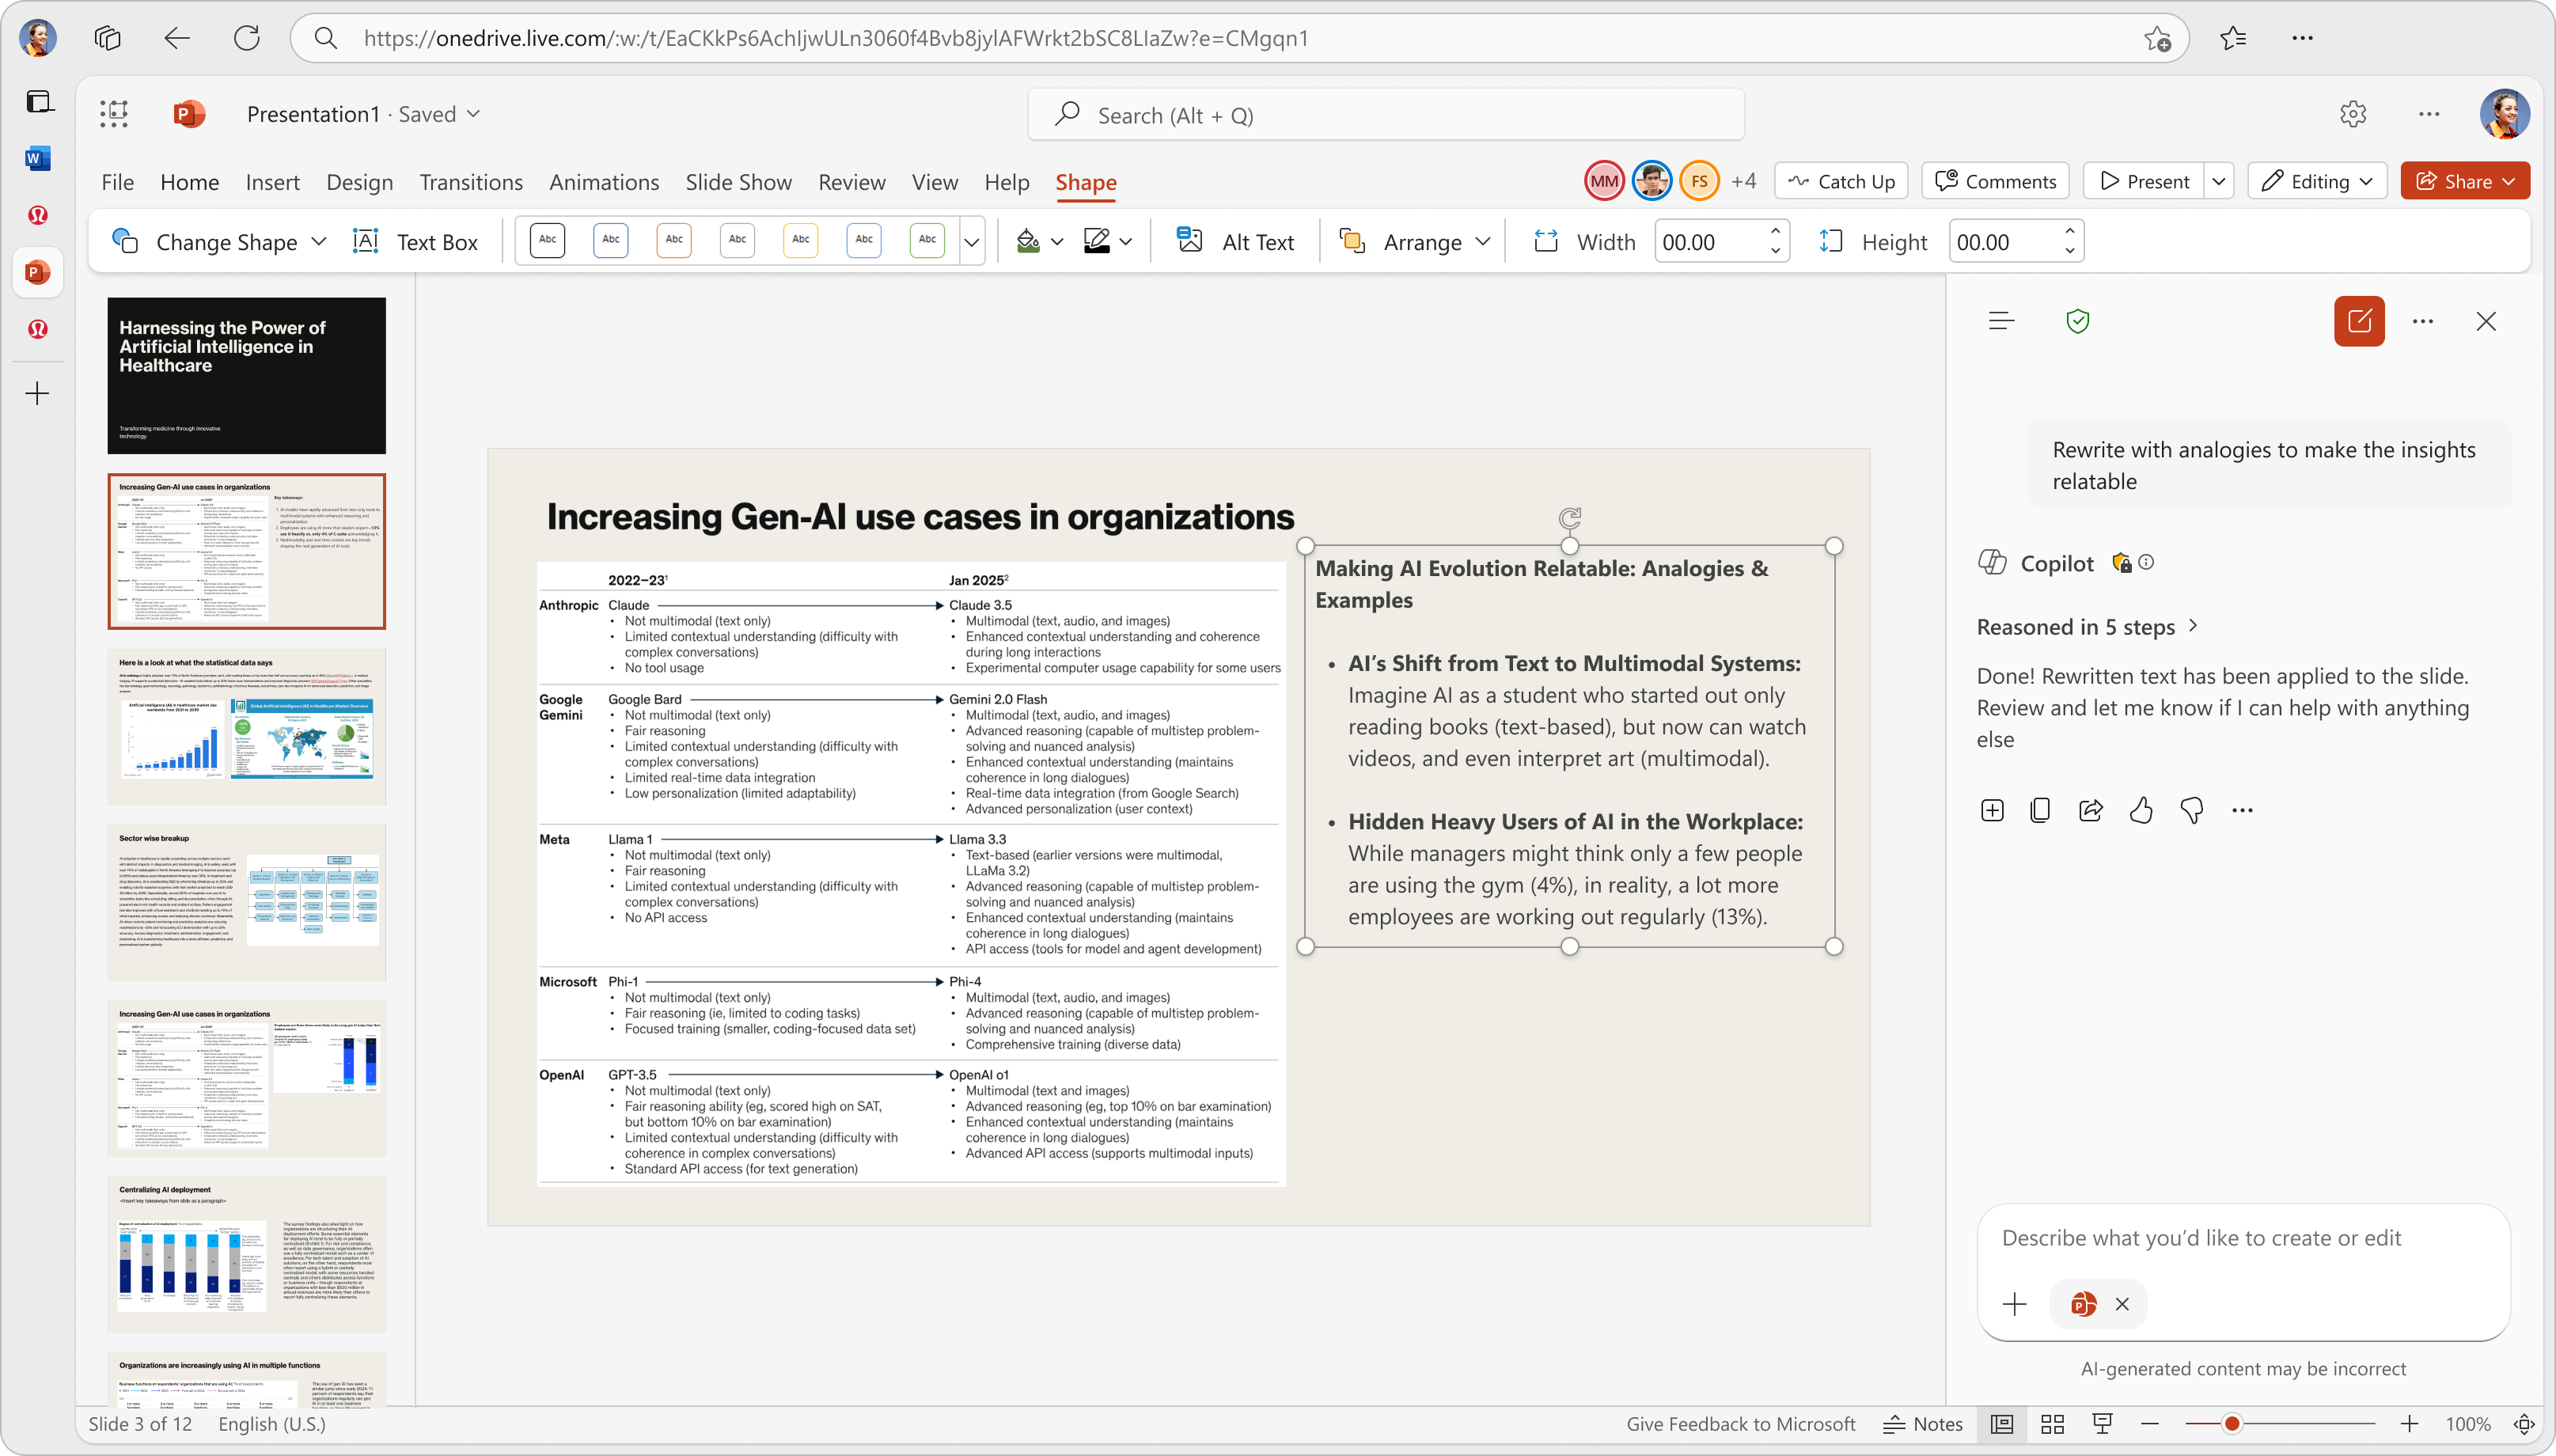Open Word from the left app sidebar
Screen dimensions: 2556x1456
tap(38, 158)
